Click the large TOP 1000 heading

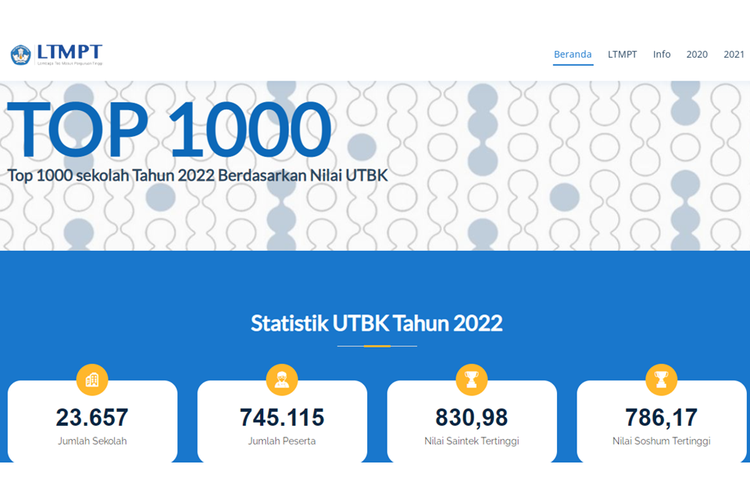tap(170, 130)
